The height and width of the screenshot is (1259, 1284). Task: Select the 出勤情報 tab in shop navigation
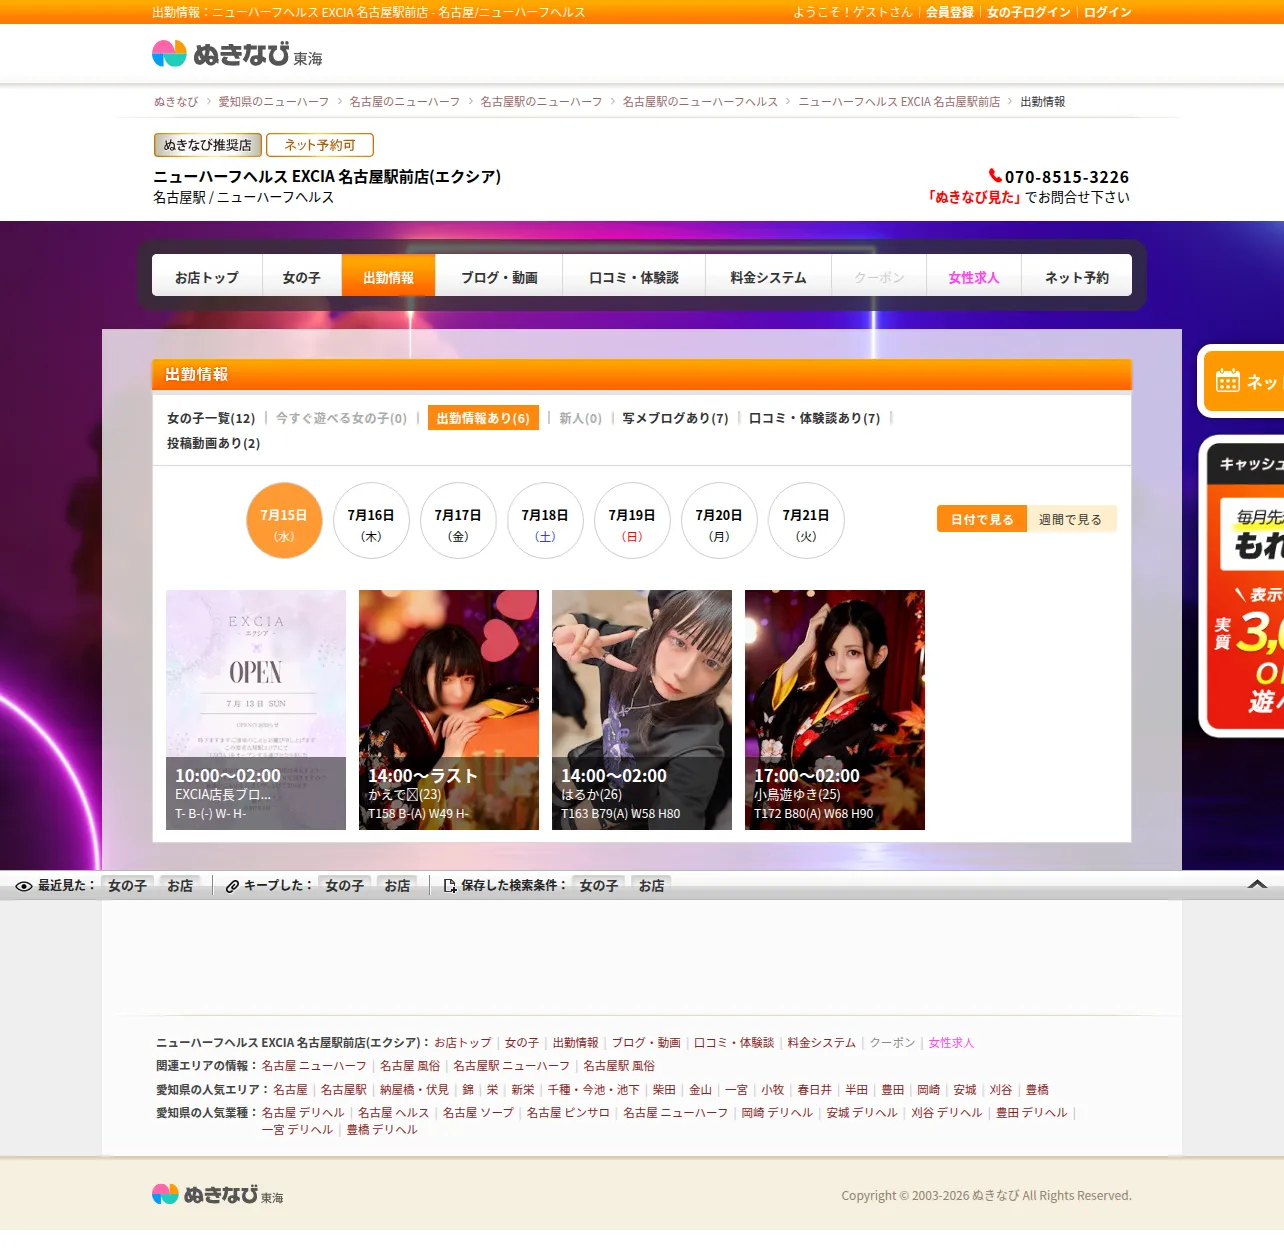(388, 277)
